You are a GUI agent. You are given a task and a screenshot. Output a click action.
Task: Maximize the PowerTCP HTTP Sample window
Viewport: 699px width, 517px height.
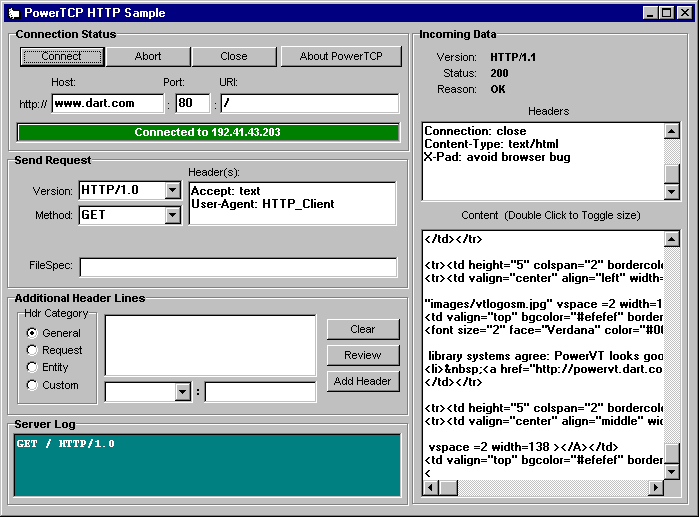tap(666, 13)
